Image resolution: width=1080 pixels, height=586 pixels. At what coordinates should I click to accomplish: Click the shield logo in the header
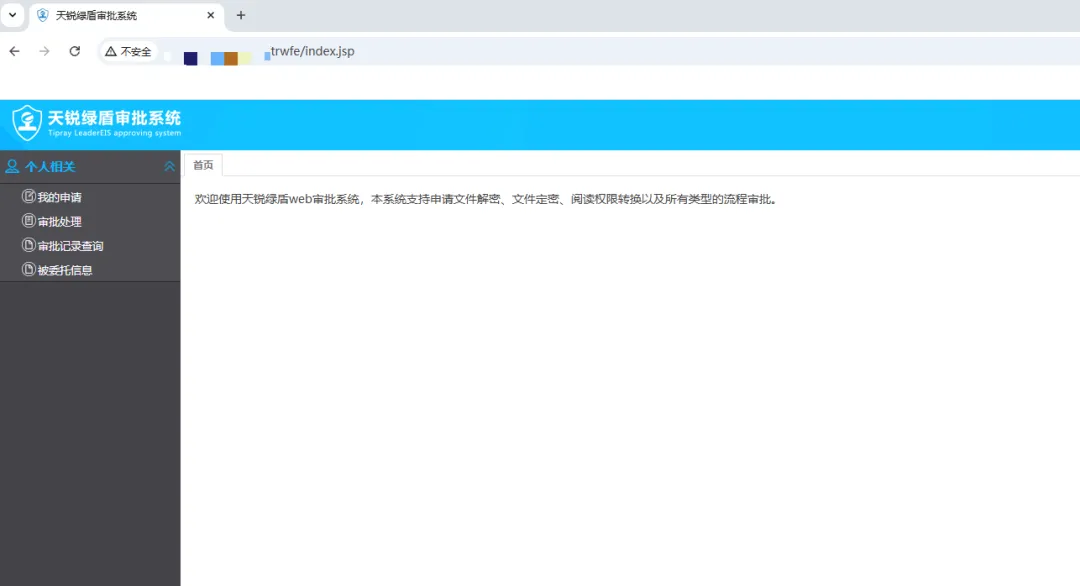tap(27, 123)
